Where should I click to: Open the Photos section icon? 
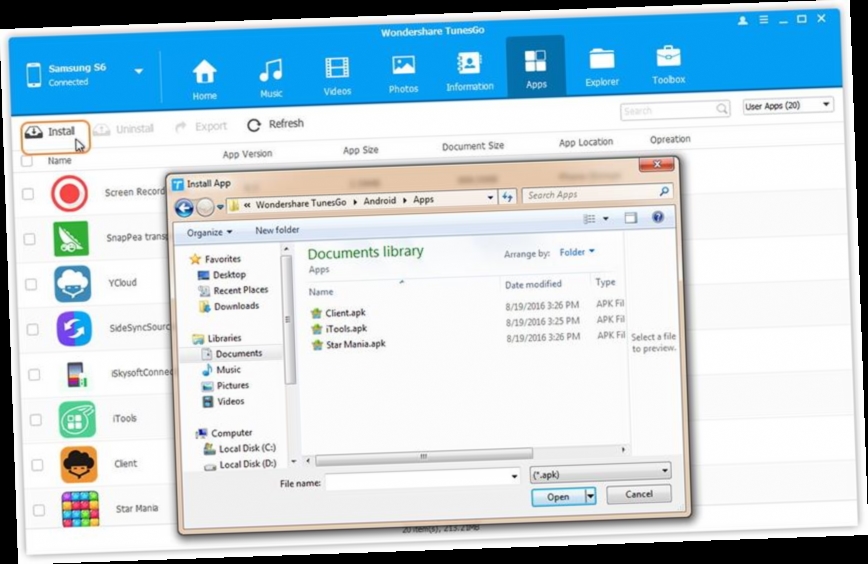(x=404, y=65)
